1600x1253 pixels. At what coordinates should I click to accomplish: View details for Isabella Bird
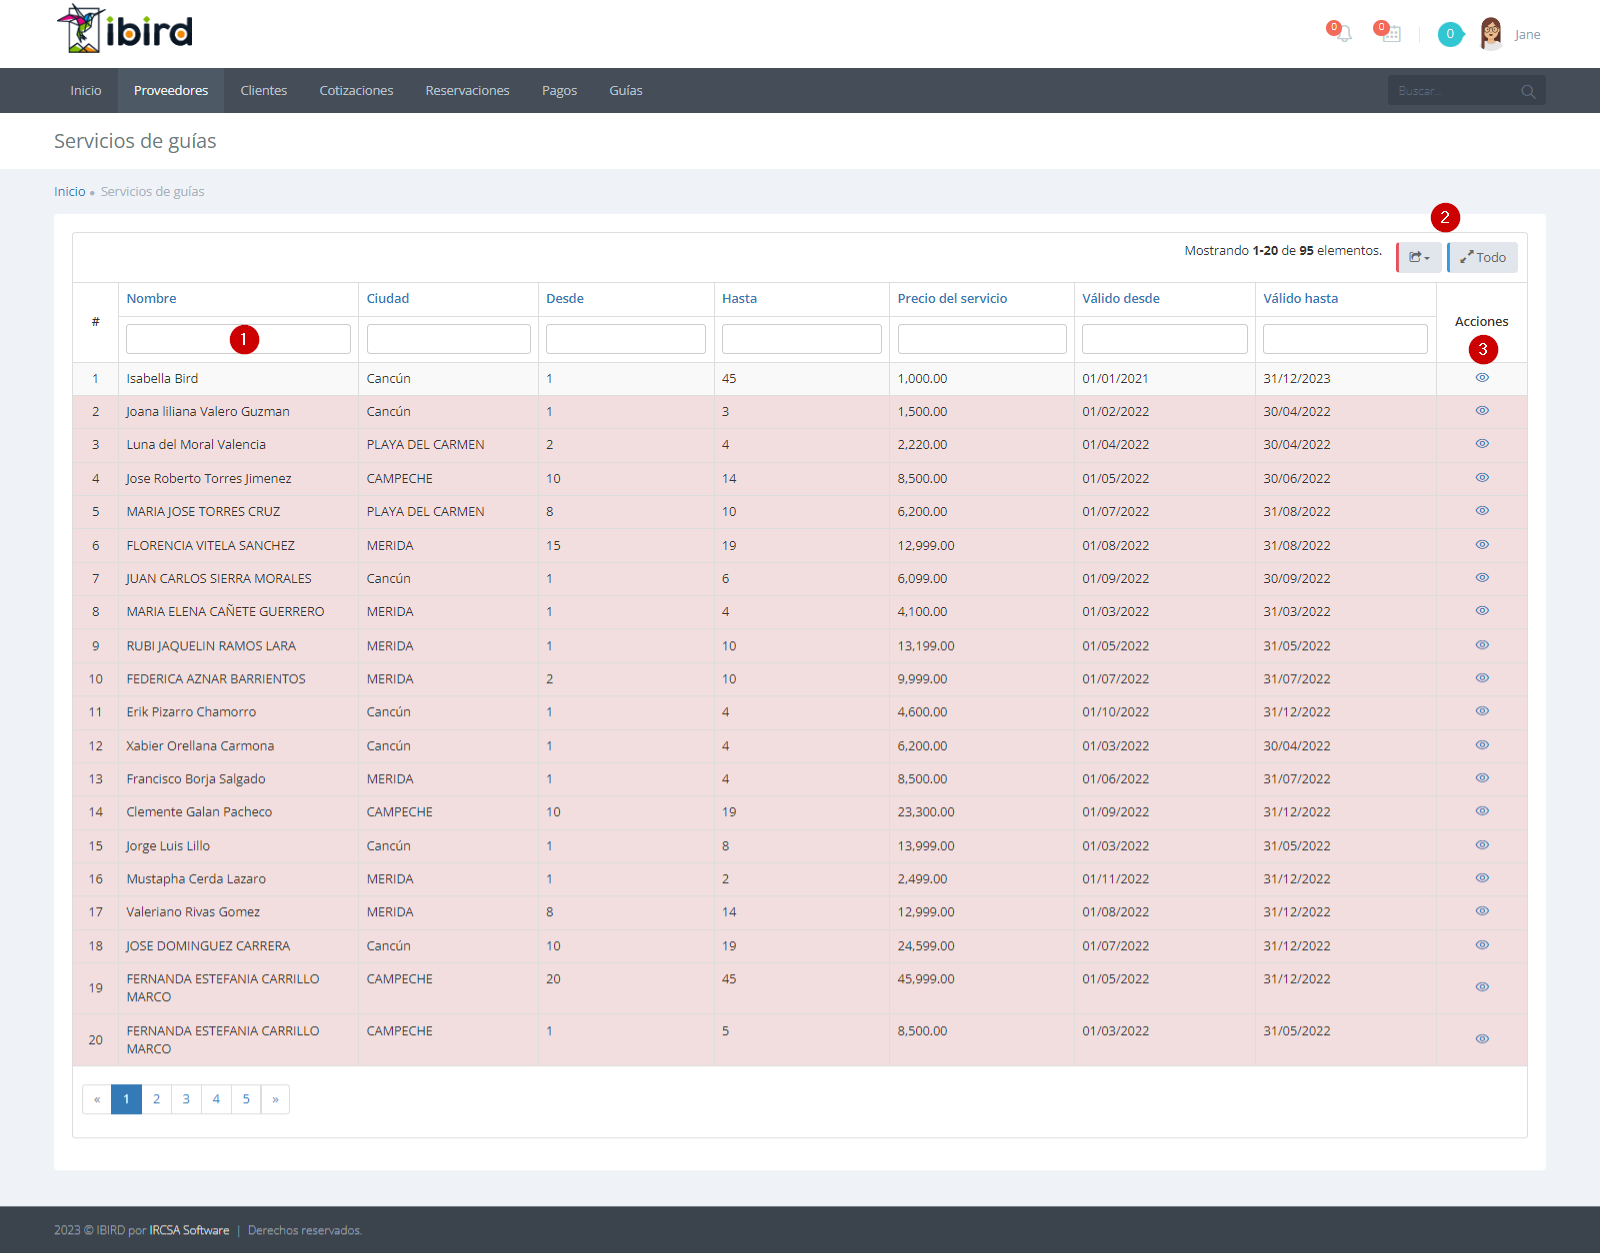click(x=1482, y=378)
